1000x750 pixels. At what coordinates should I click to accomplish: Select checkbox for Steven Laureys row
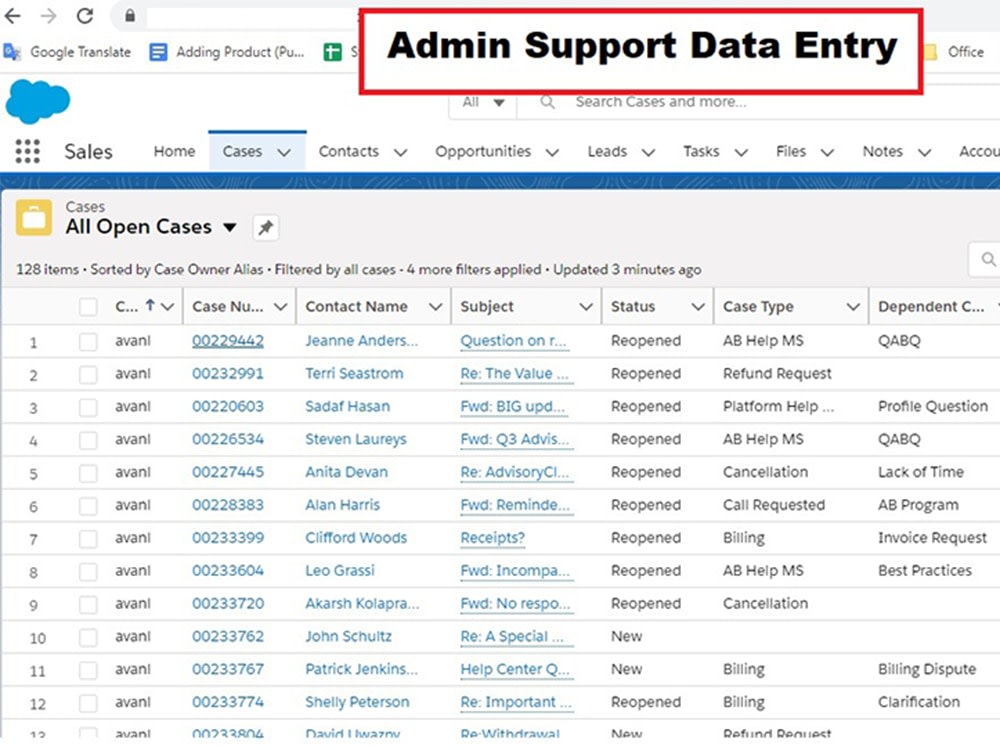click(88, 440)
